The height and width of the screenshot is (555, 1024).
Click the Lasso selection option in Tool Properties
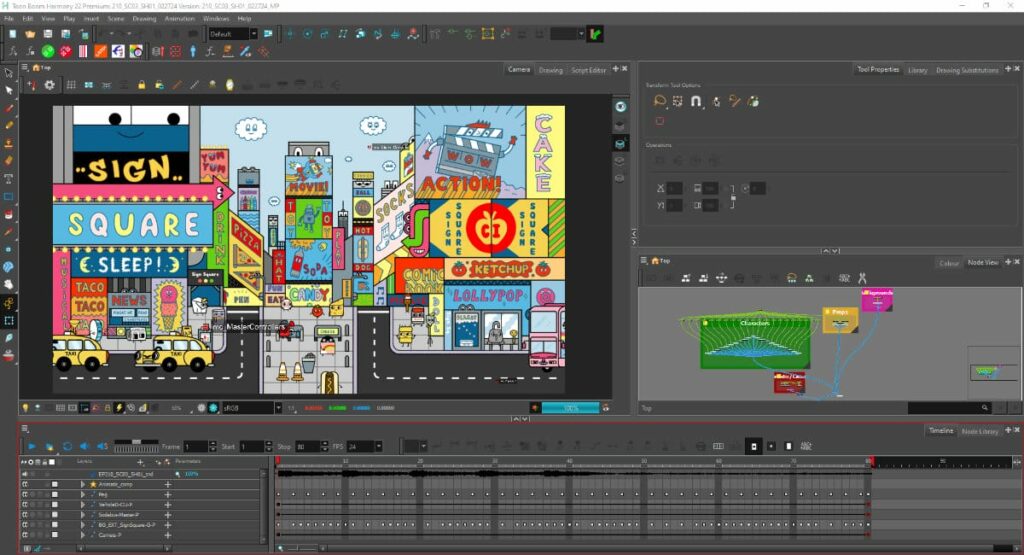tap(659, 101)
